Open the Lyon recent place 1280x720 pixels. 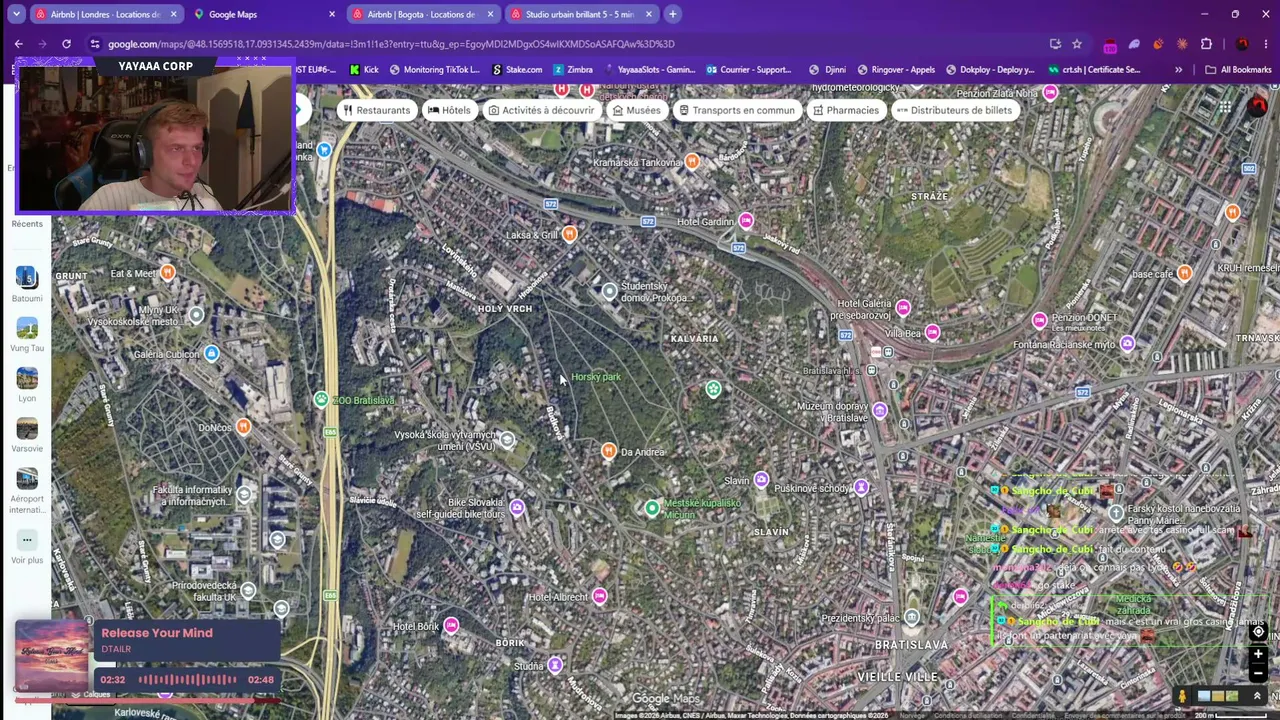tap(27, 385)
